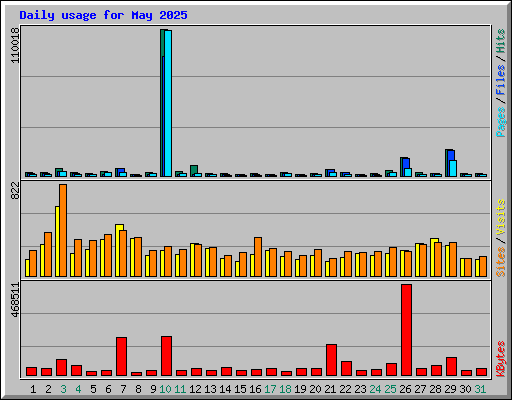Click the red 'KBytes' legend label
The height and width of the screenshot is (400, 512).
(500, 359)
